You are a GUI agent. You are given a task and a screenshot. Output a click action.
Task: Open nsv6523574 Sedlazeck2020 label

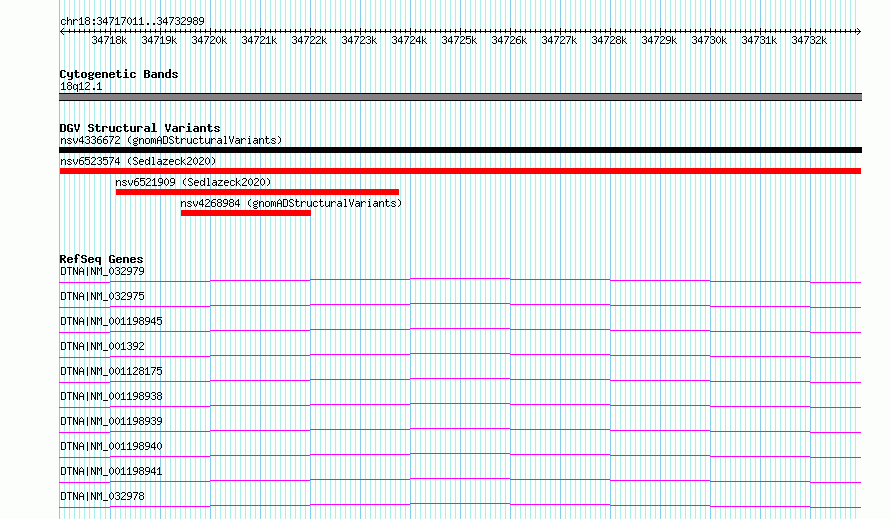138,161
